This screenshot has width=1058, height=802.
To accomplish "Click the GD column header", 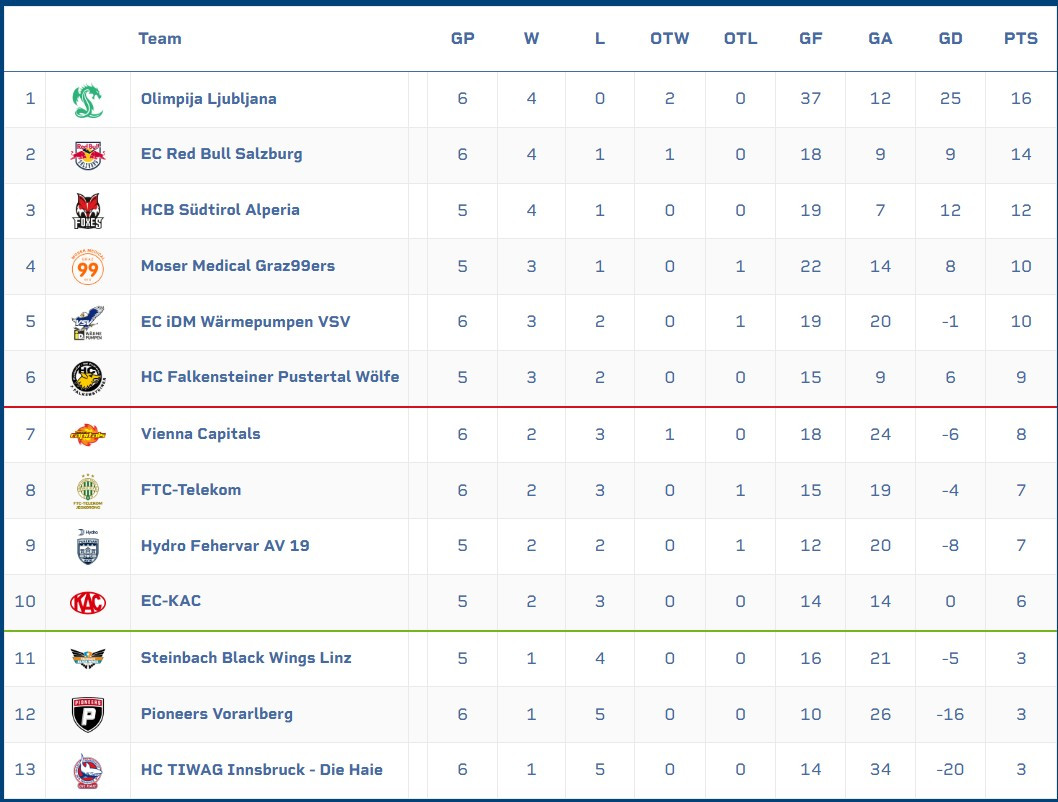I will tap(950, 39).
